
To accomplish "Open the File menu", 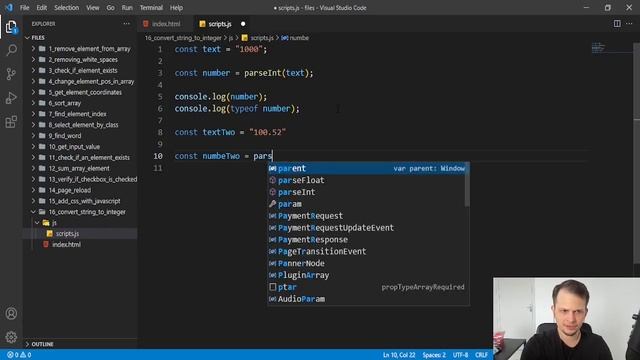I will point(24,8).
